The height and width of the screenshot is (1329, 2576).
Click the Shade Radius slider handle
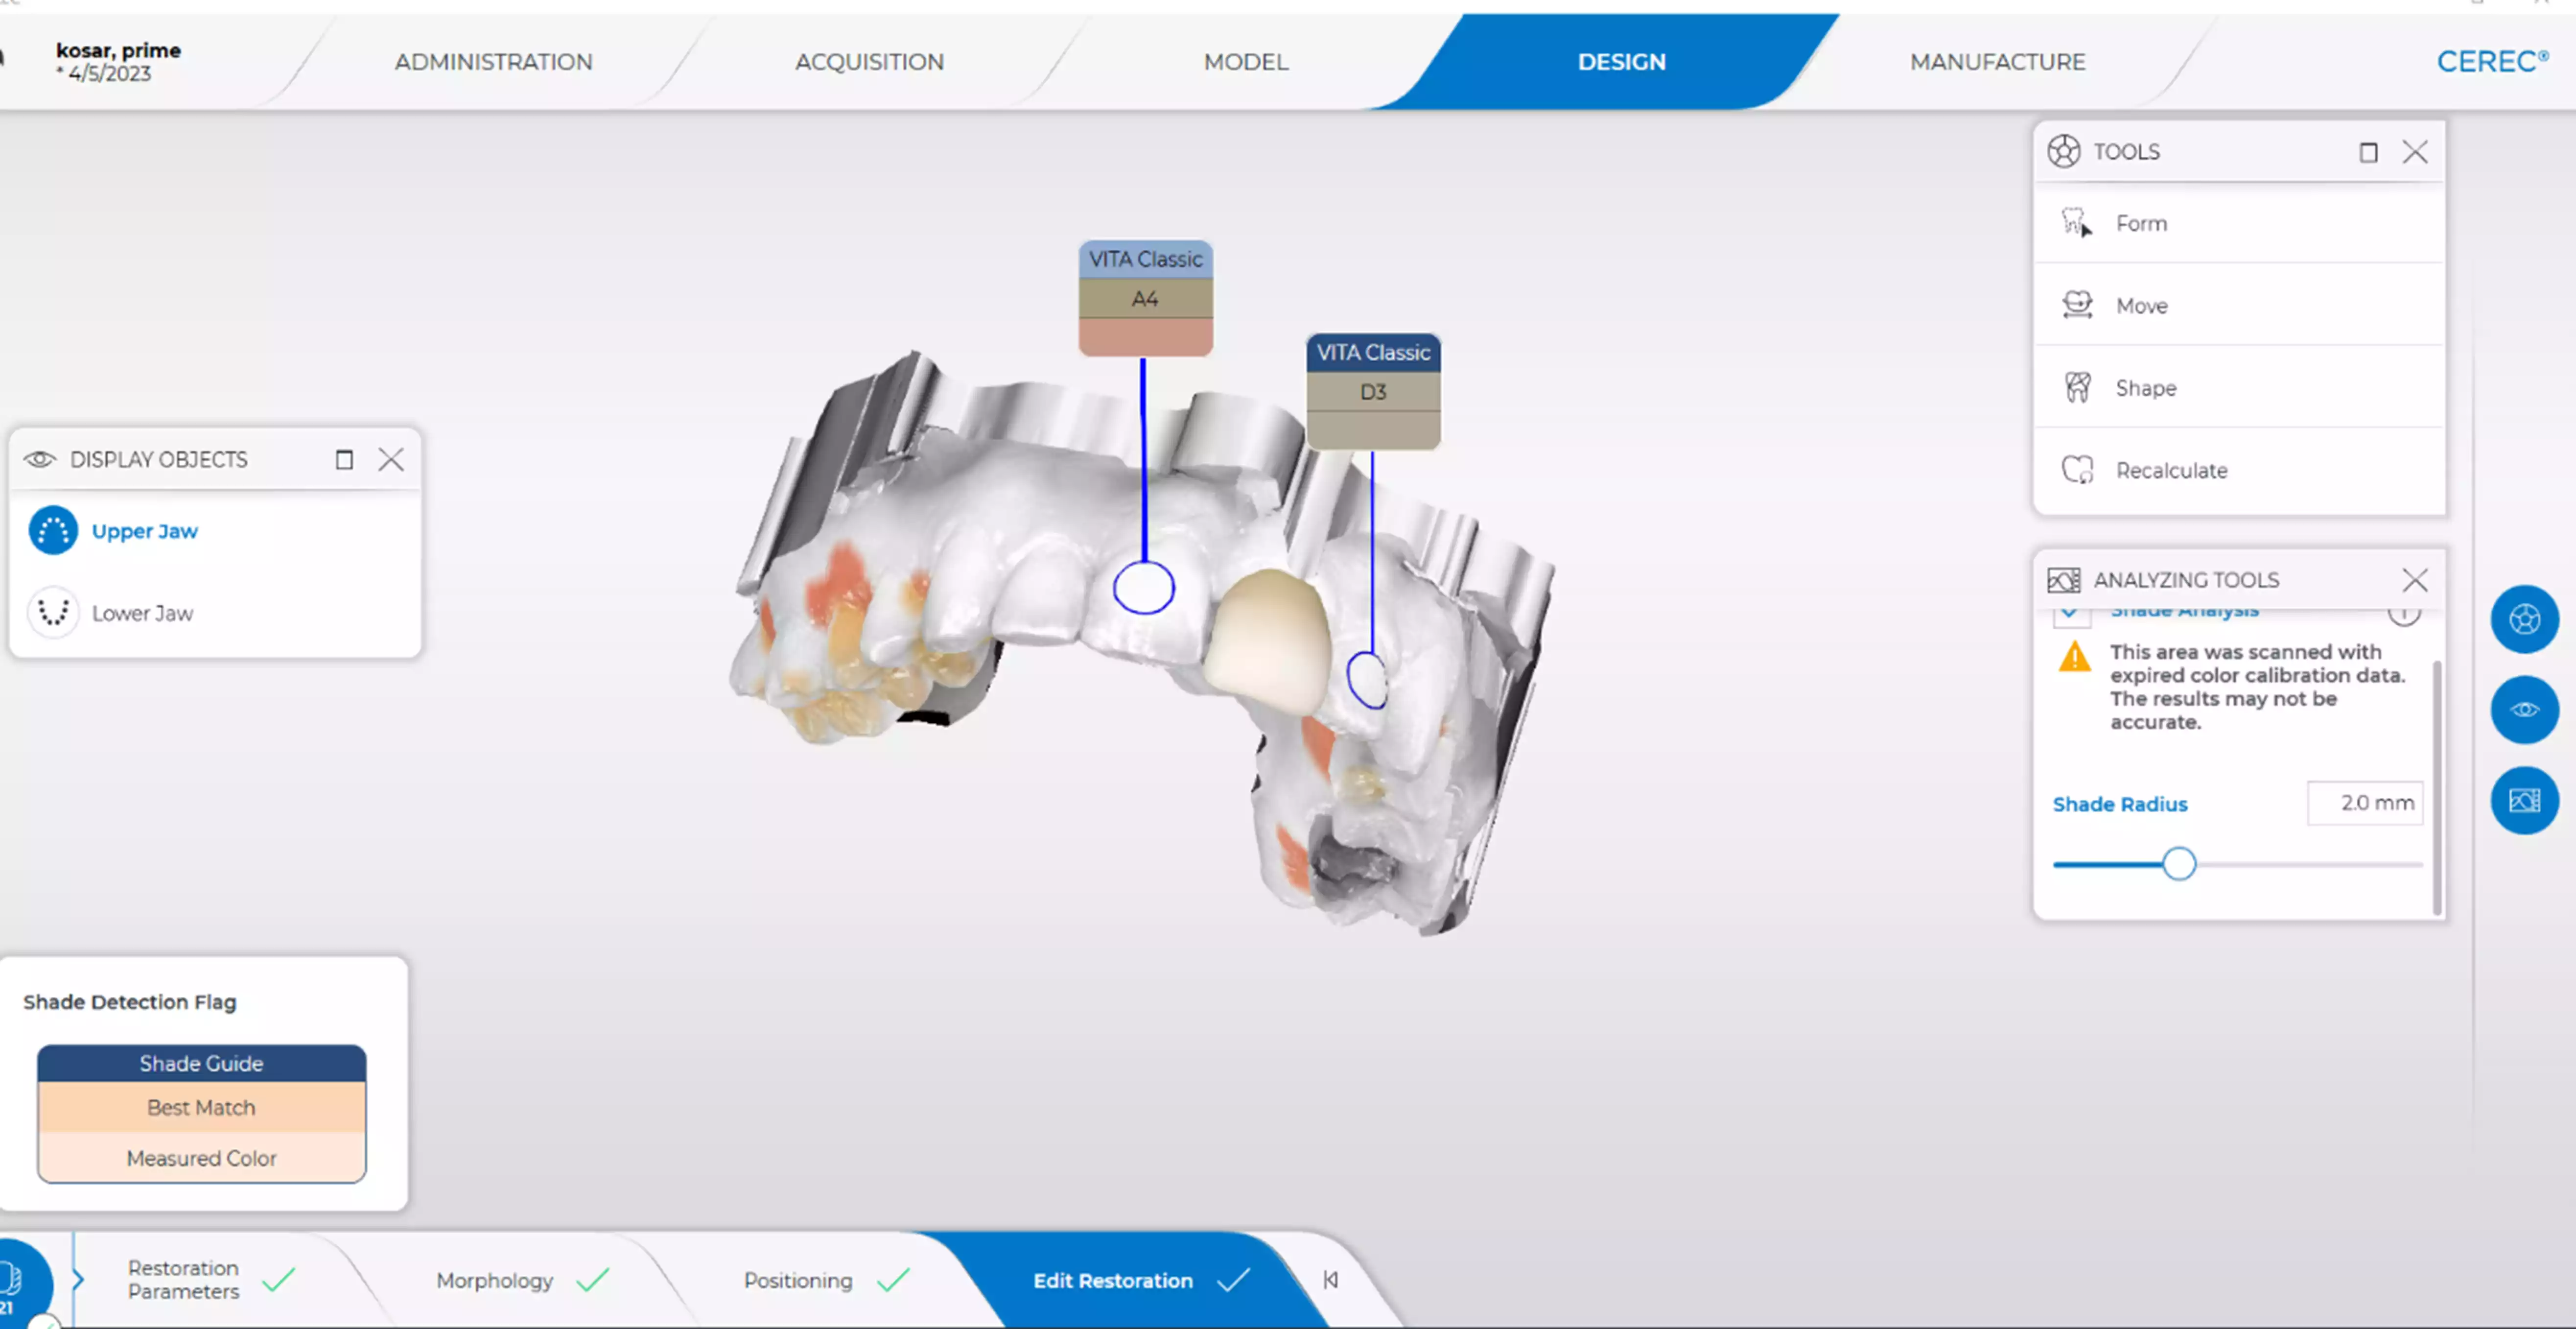click(x=2178, y=864)
